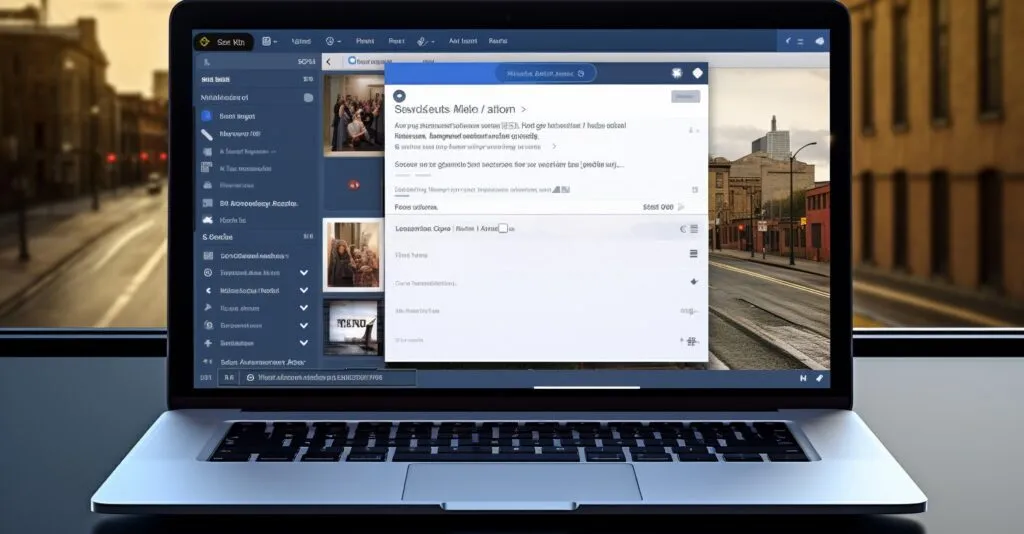
Task: Open the bold sidebar row with panel icon
Action: pos(257,203)
